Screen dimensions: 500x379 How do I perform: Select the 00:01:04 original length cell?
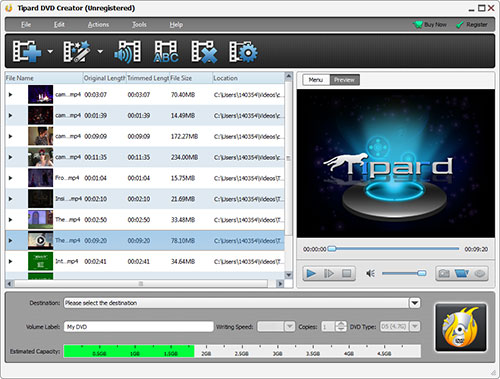[x=95, y=178]
